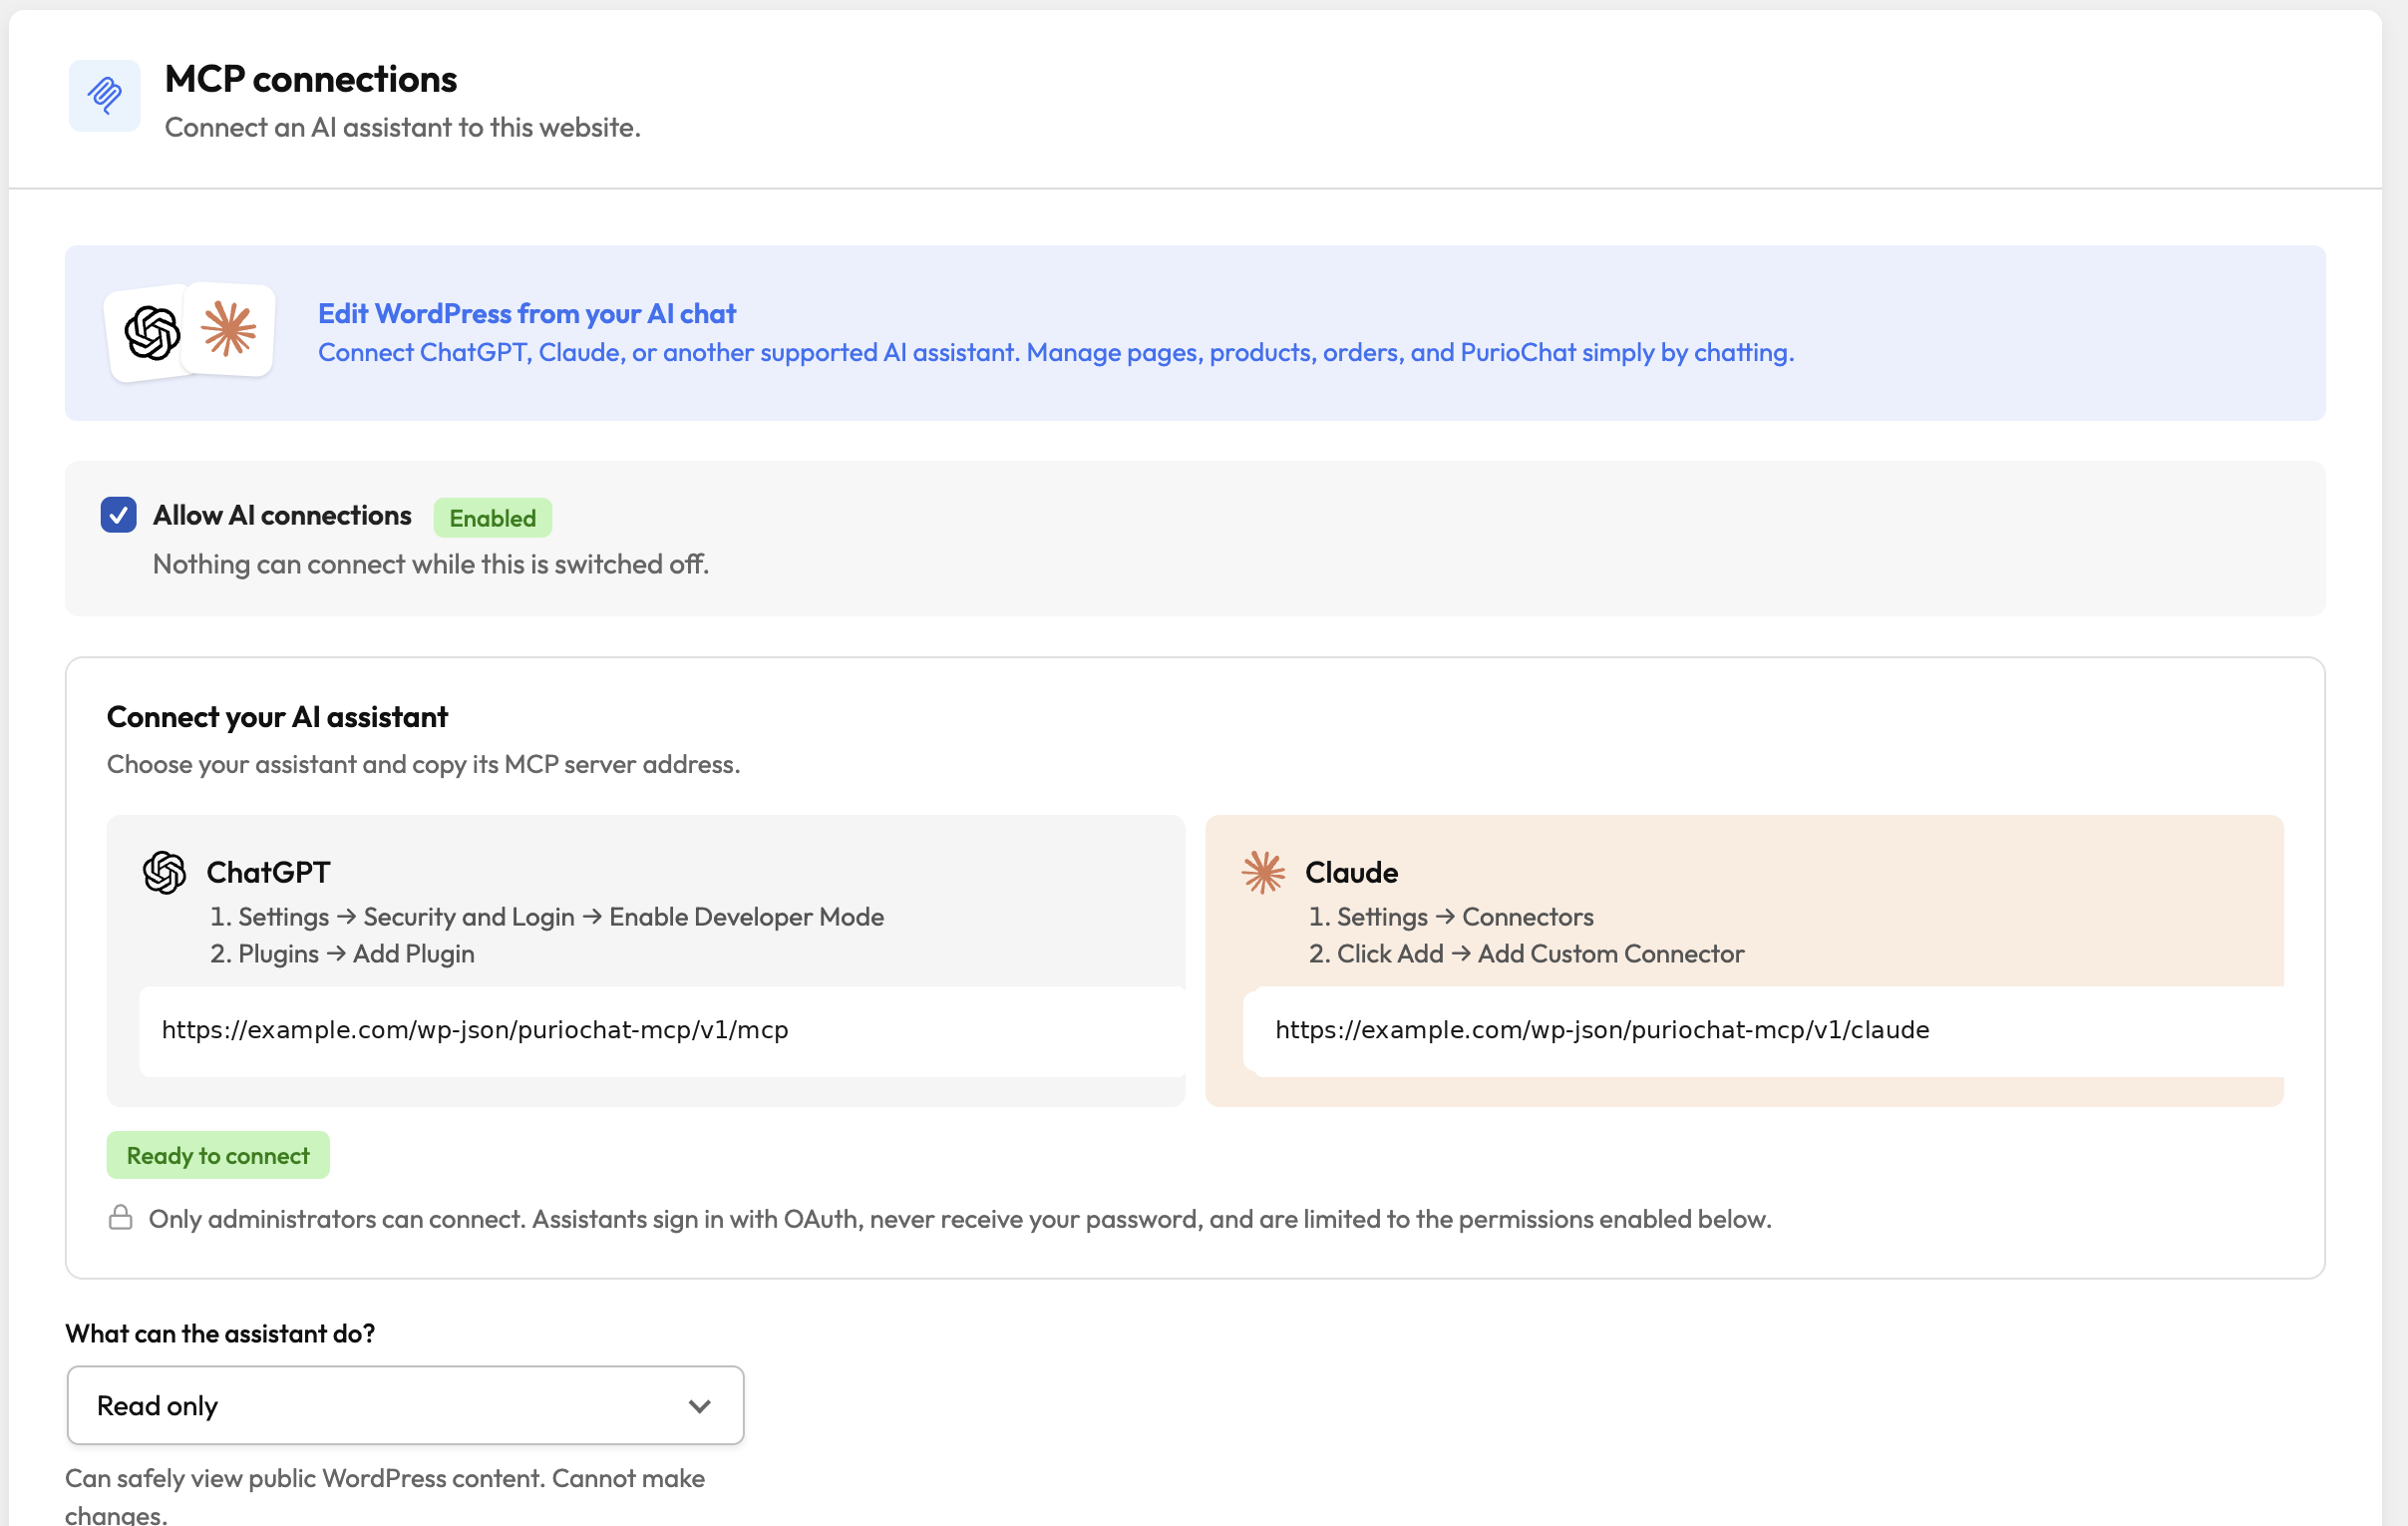Click the Claude card title

(x=1351, y=872)
